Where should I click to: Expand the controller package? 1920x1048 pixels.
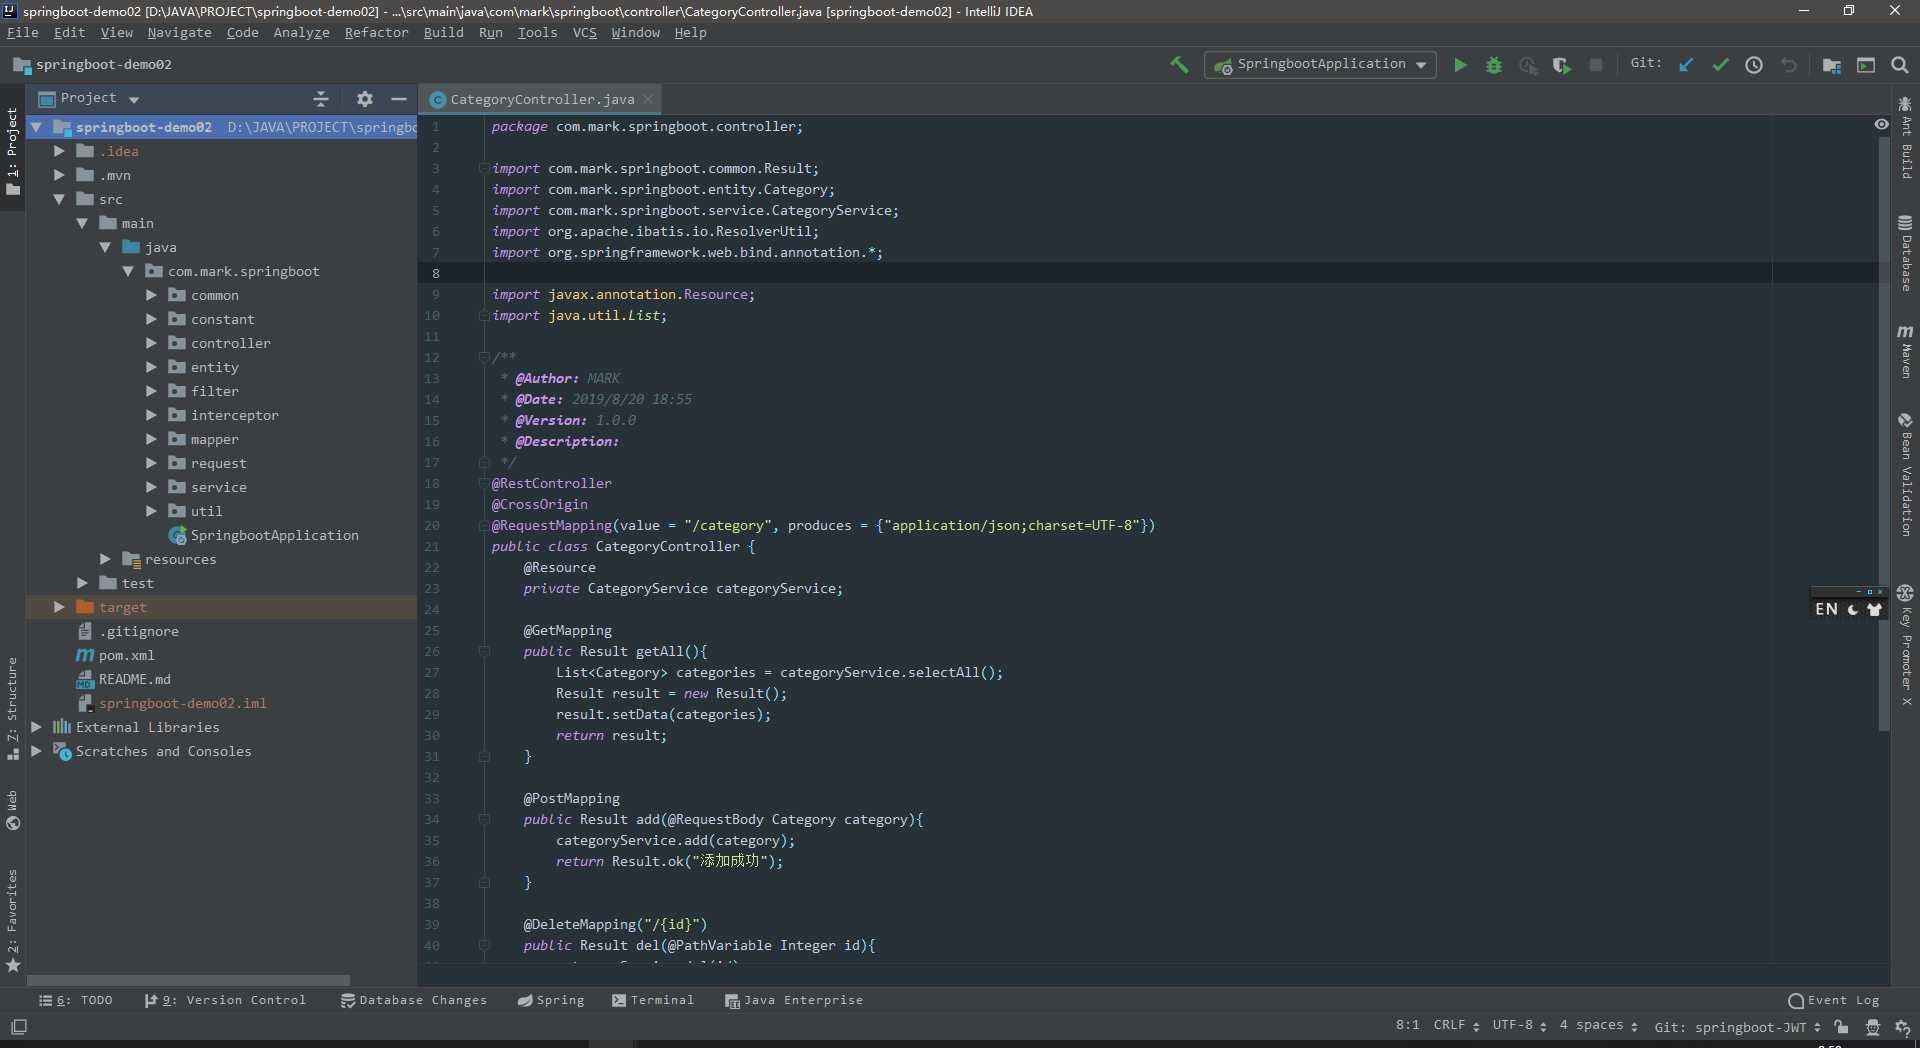click(151, 343)
